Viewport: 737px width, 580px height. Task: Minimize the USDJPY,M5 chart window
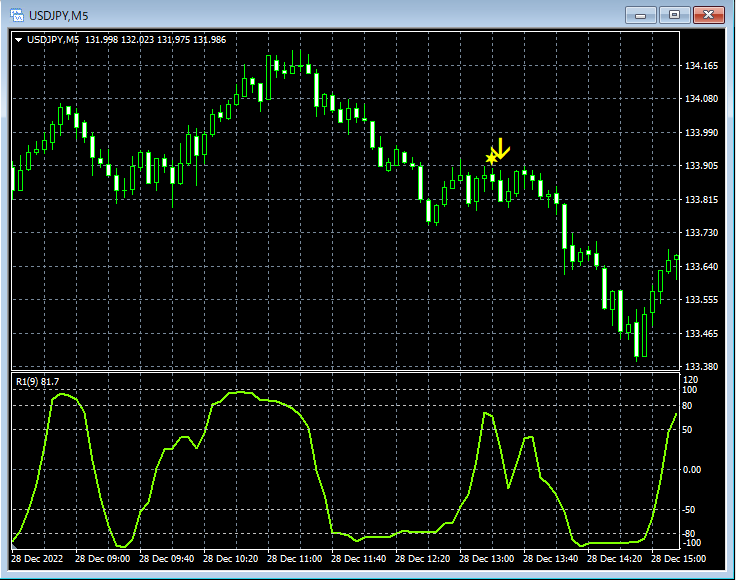click(x=640, y=16)
